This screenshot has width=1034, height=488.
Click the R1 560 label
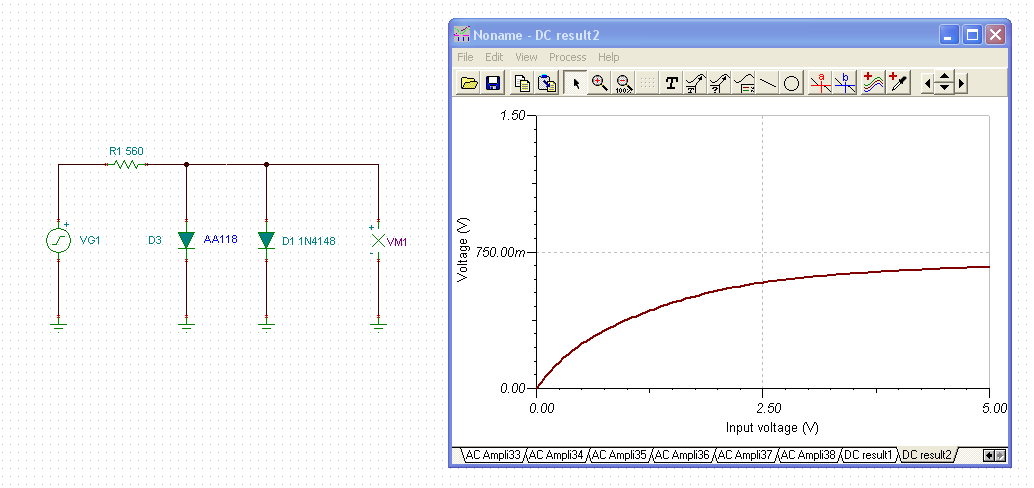coord(126,151)
